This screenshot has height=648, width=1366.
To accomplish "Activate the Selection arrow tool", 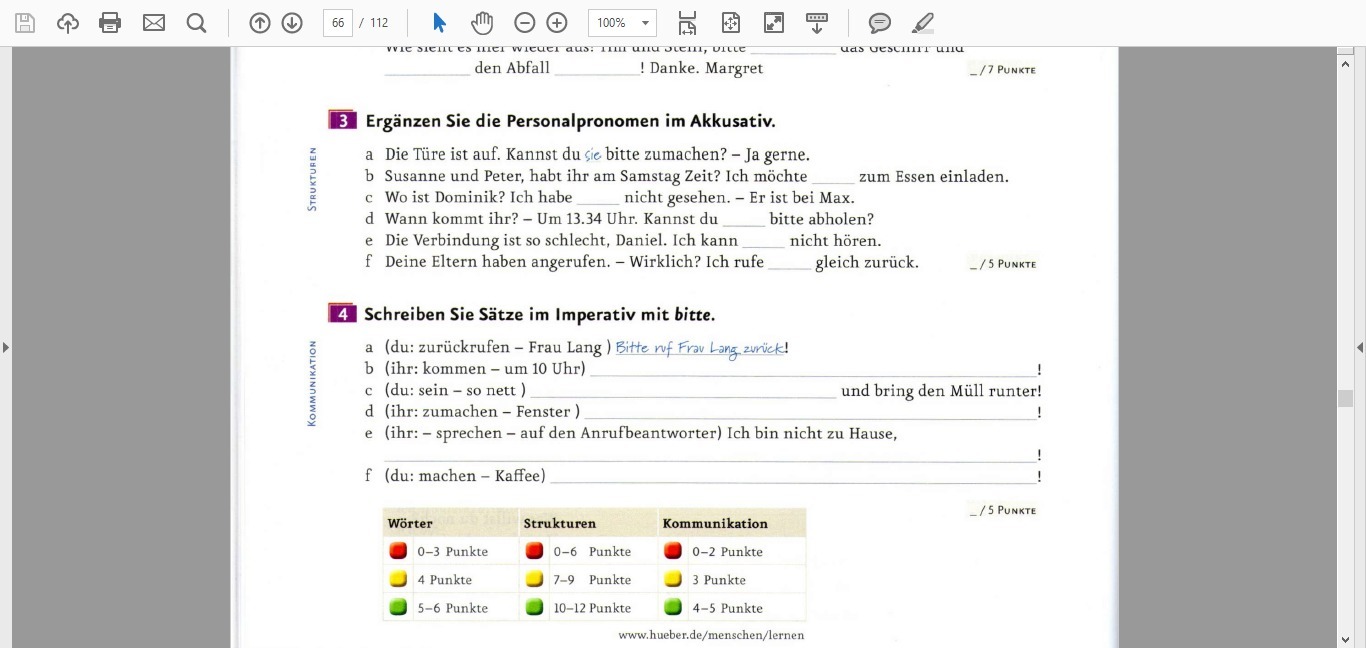I will 439,23.
